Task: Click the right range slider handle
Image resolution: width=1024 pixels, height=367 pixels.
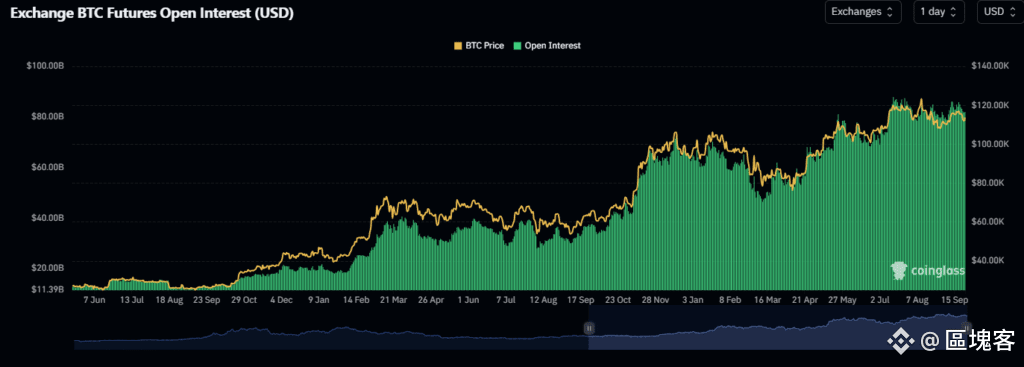Action: point(968,328)
